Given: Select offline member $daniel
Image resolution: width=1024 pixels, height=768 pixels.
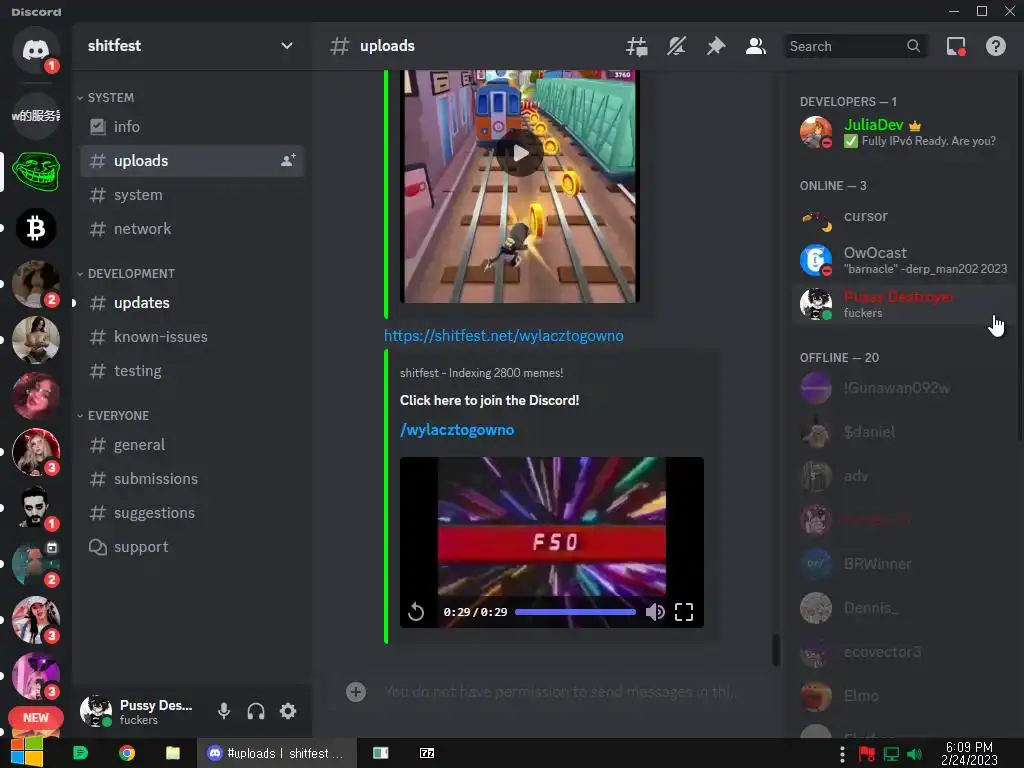Looking at the screenshot, I should coord(903,432).
